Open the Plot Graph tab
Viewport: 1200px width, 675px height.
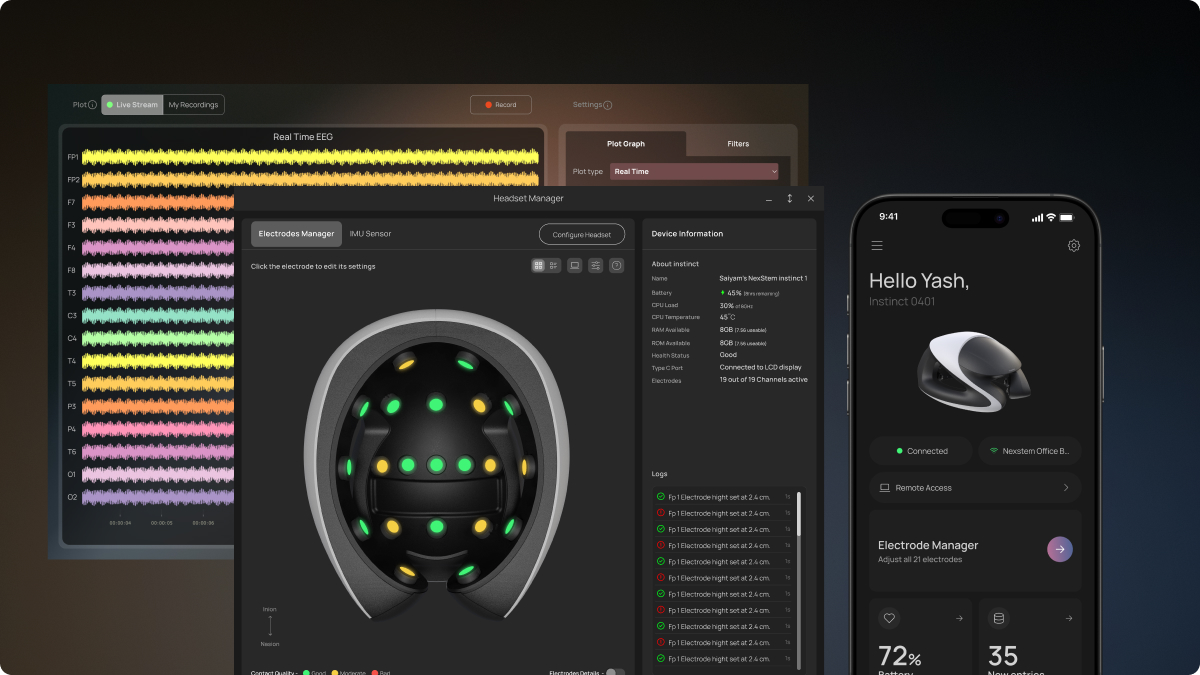[626, 144]
